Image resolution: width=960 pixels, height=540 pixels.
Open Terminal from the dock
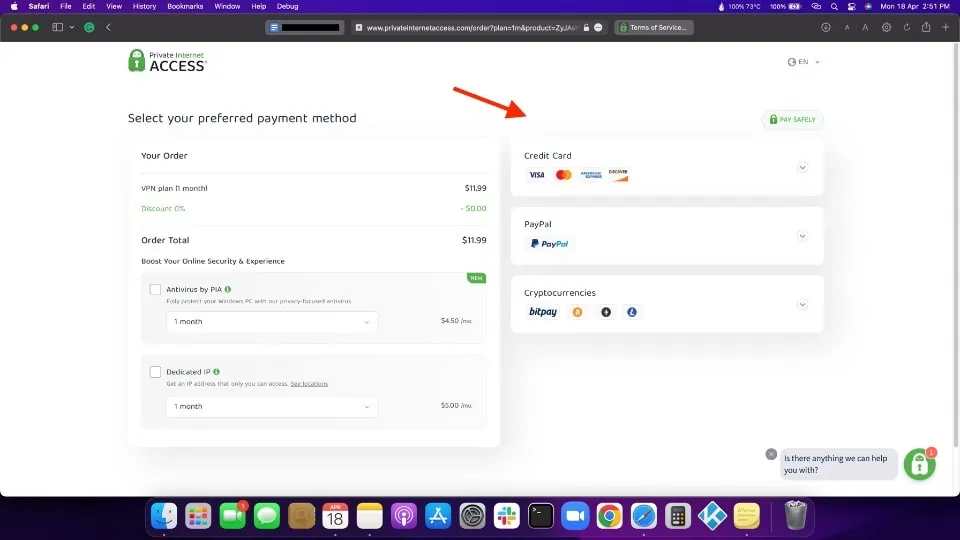(541, 516)
